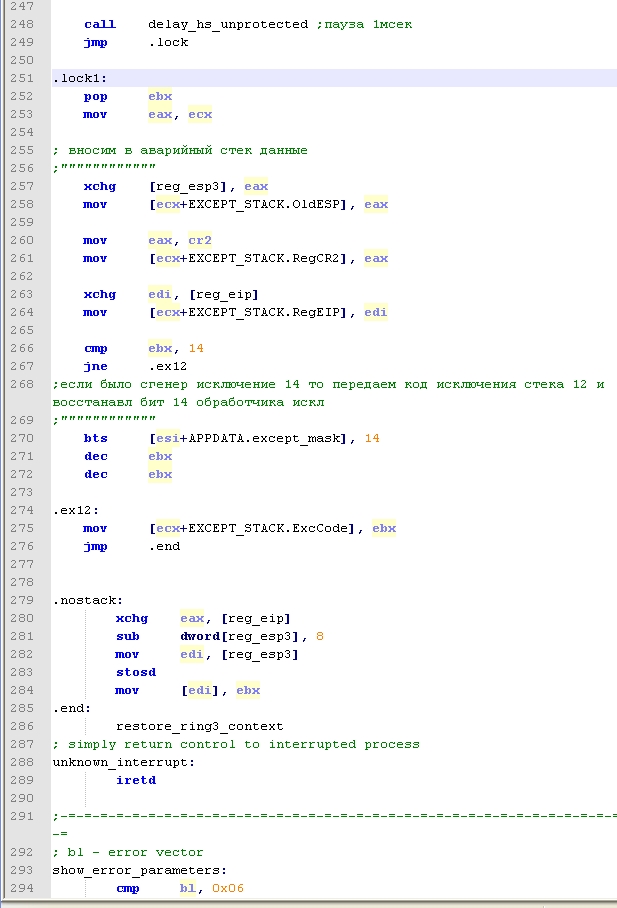This screenshot has height=908, width=617.
Task: Click the '.lock1:' label
Action: pos(80,78)
